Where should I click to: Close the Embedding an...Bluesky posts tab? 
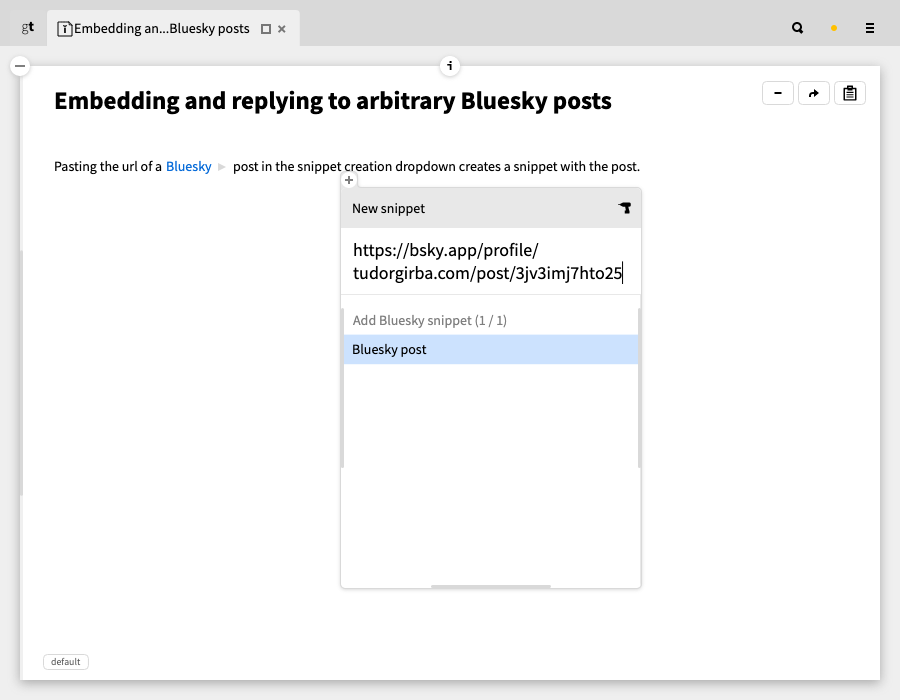coord(282,29)
